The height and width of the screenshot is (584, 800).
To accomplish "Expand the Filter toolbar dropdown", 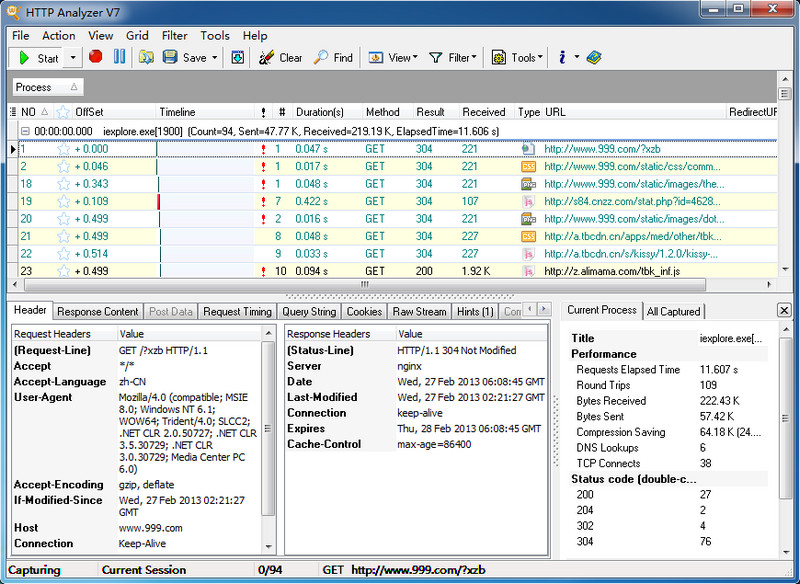I will (475, 58).
